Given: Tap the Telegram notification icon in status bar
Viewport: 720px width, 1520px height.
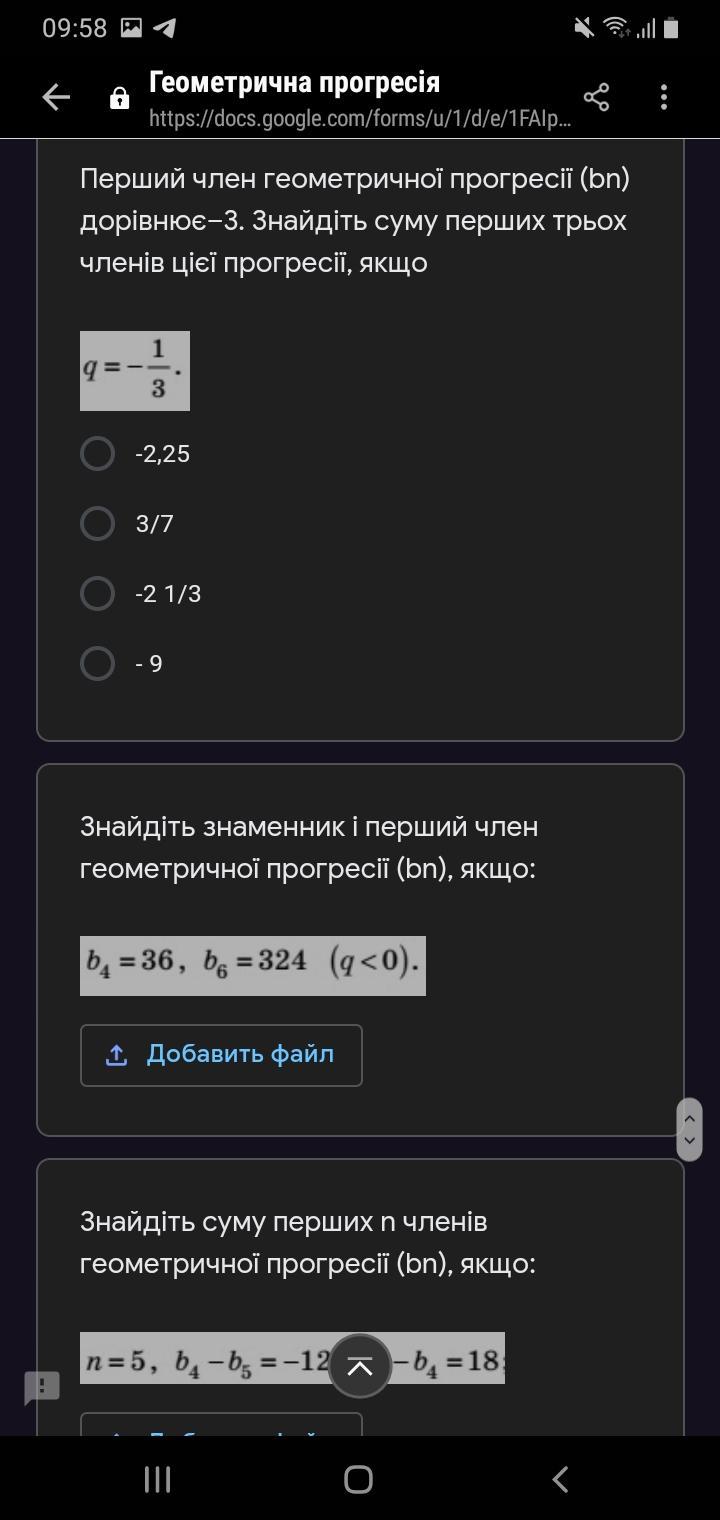Looking at the screenshot, I should (165, 28).
